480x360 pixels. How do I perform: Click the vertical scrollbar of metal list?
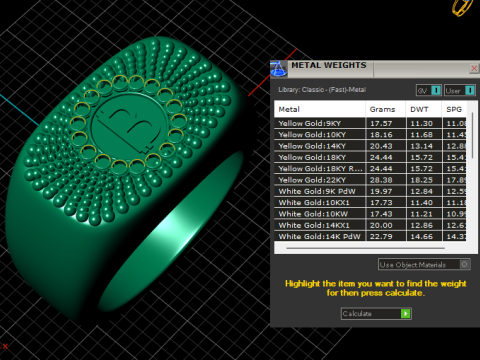coord(472,135)
